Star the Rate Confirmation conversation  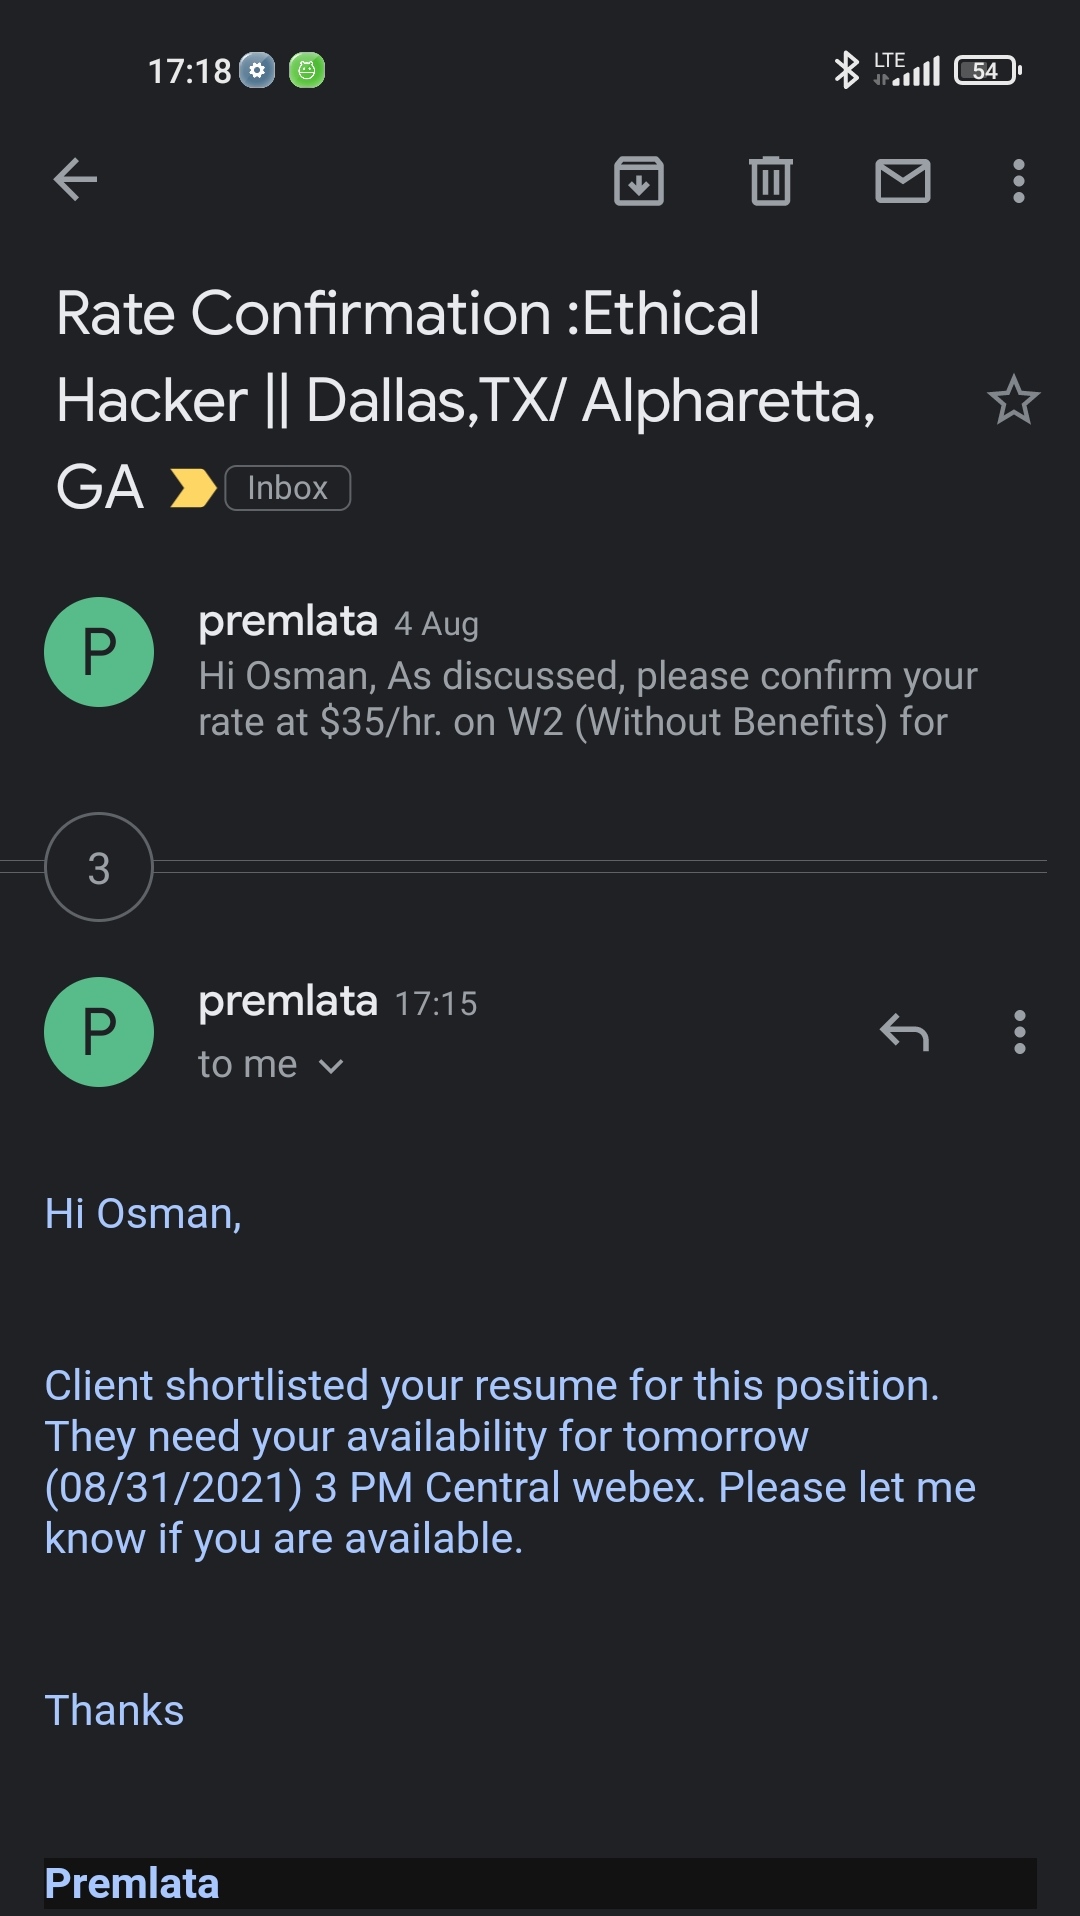1014,400
